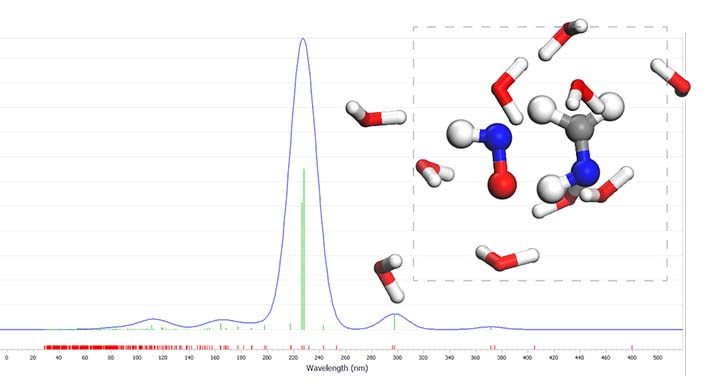
Task: Select the gray carbon atom
Action: point(579,128)
